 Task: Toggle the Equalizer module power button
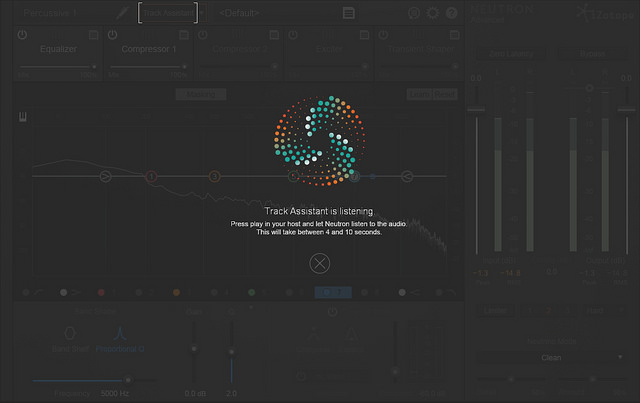22,35
